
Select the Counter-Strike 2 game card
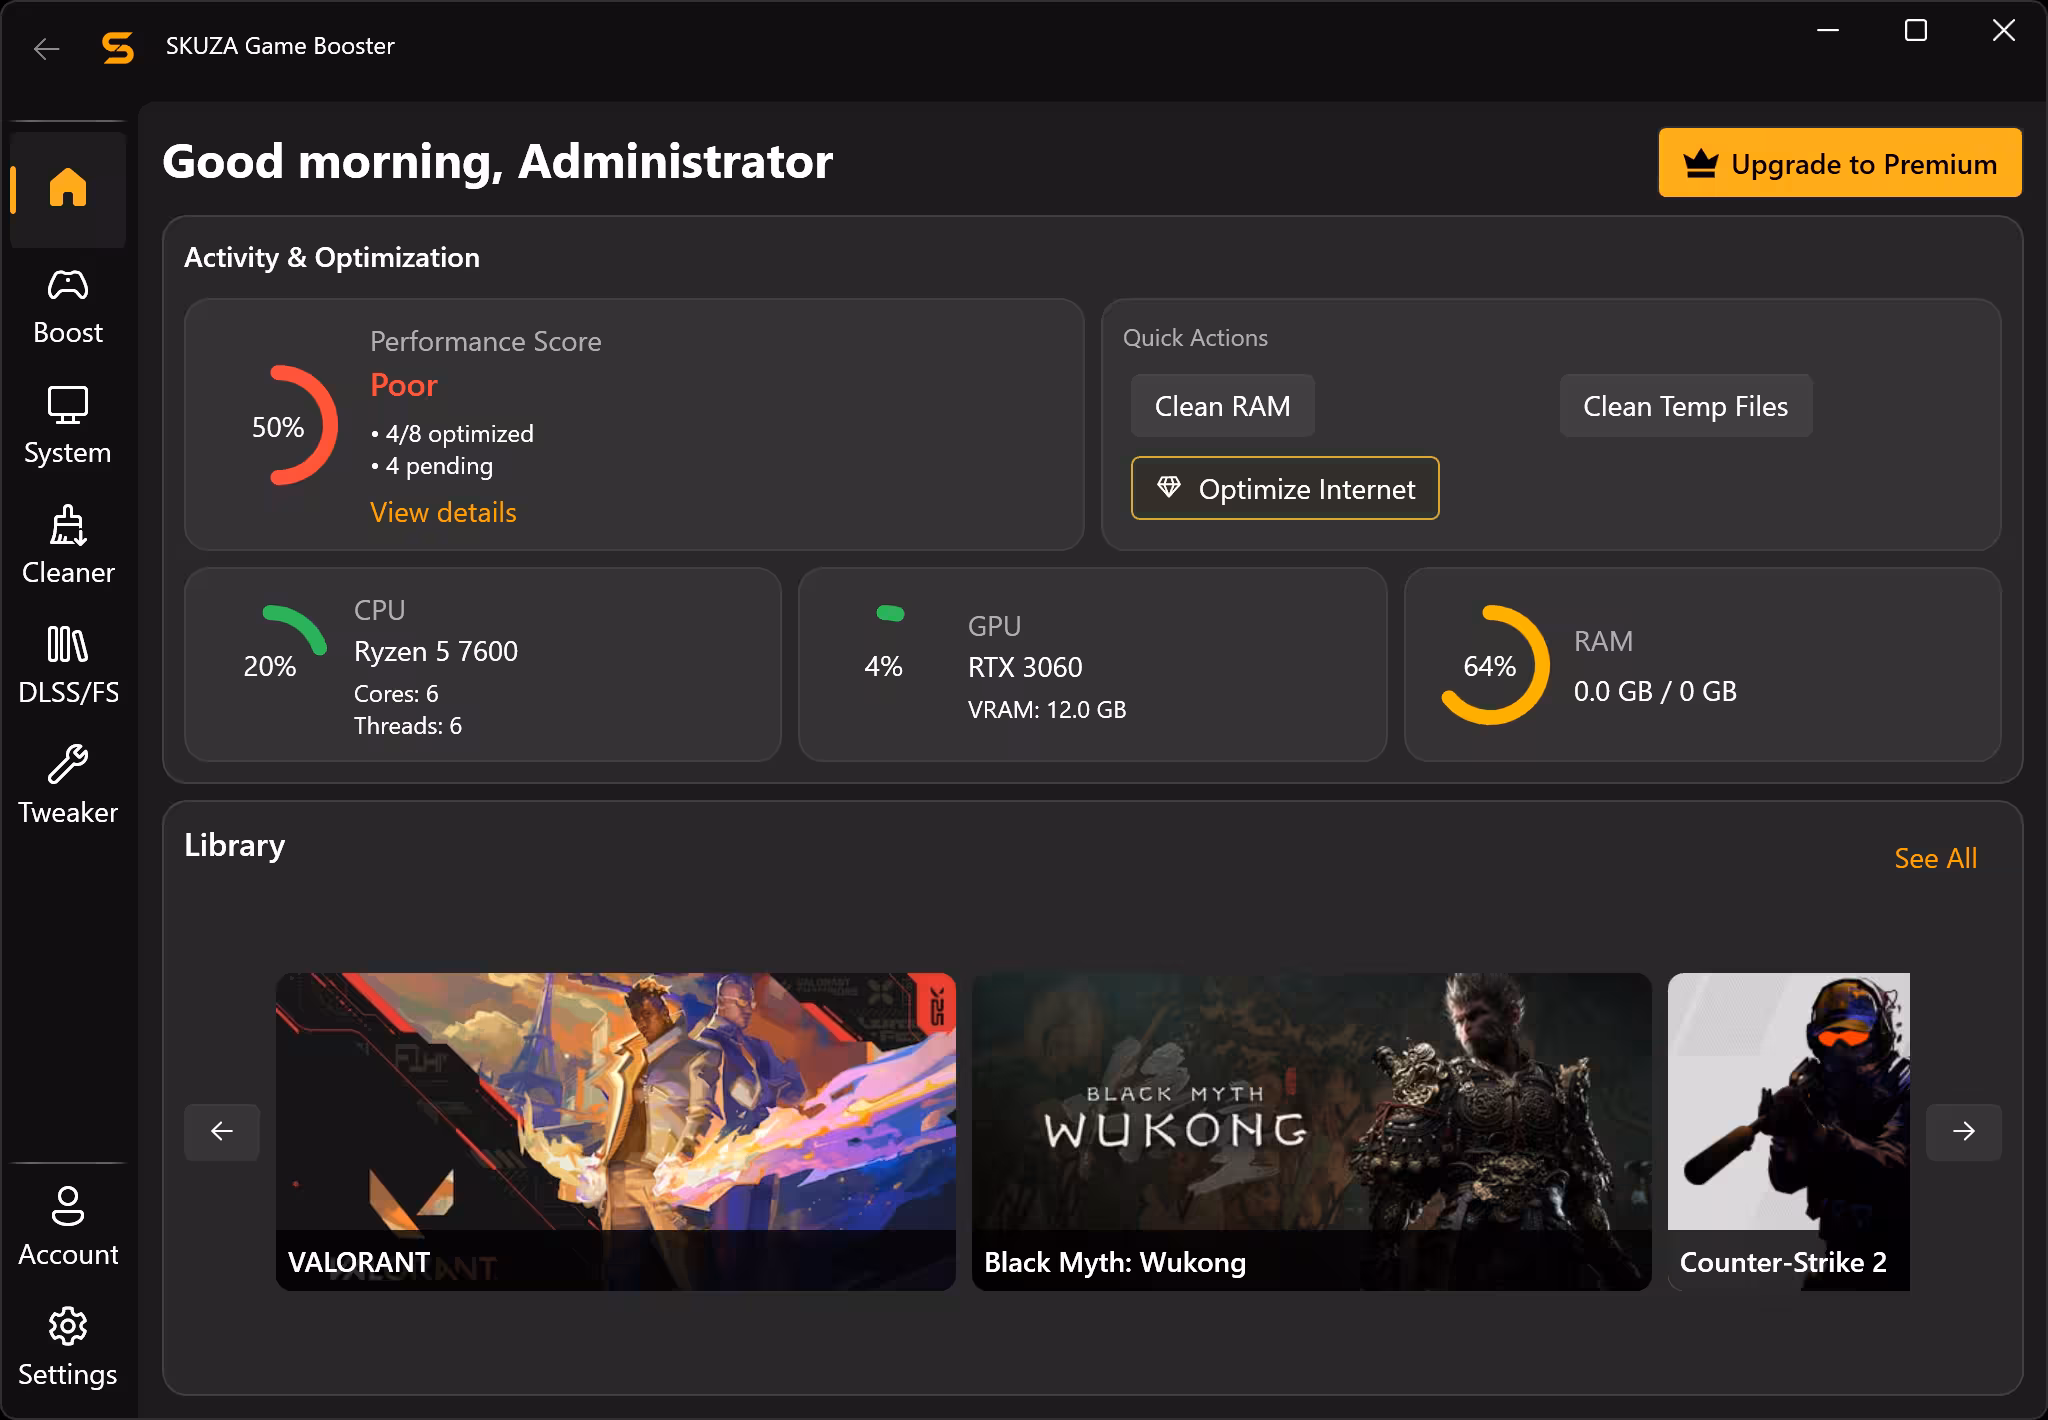[1788, 1131]
